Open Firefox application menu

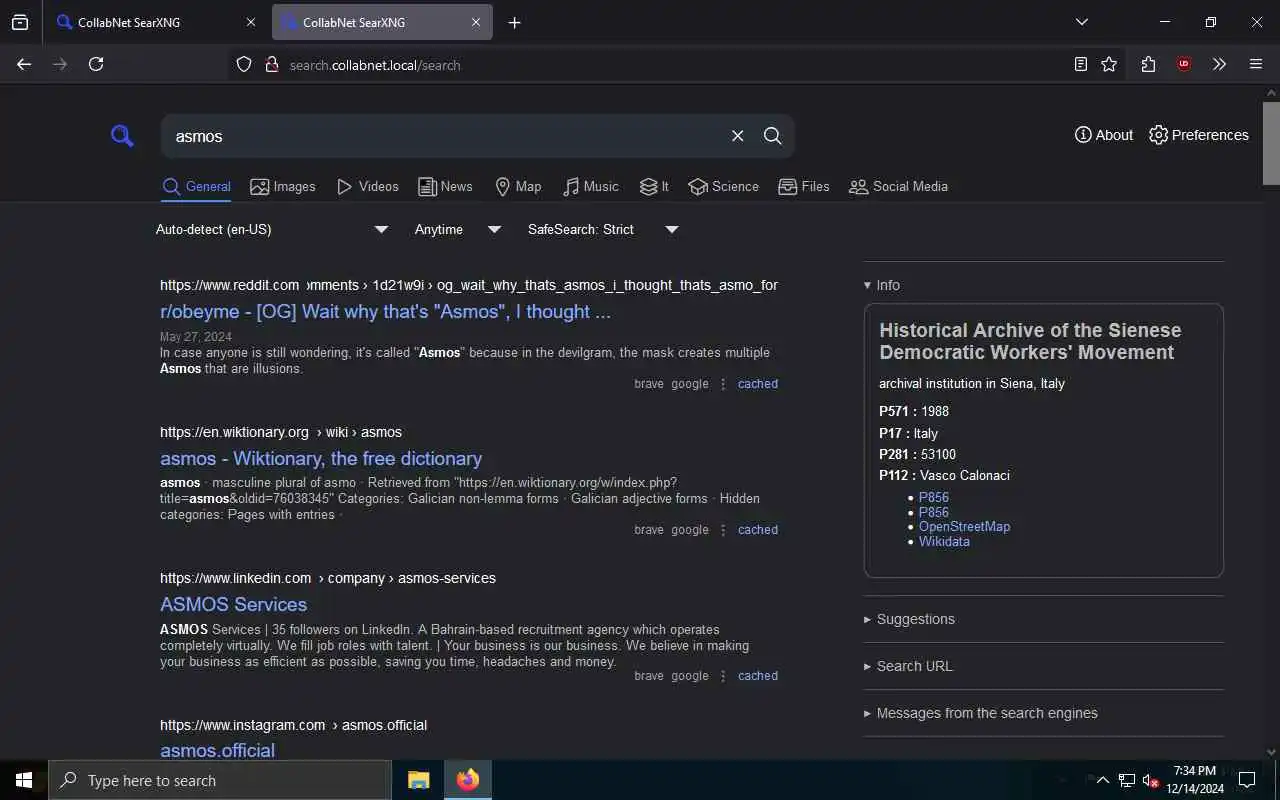point(1256,64)
